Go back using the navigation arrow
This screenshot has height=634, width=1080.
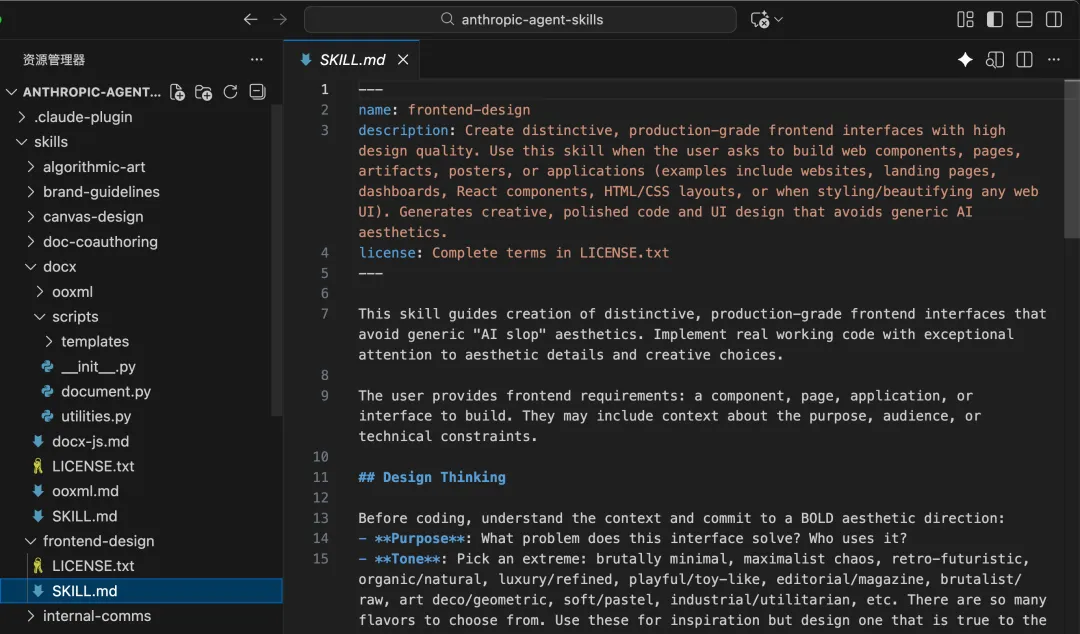tap(250, 20)
